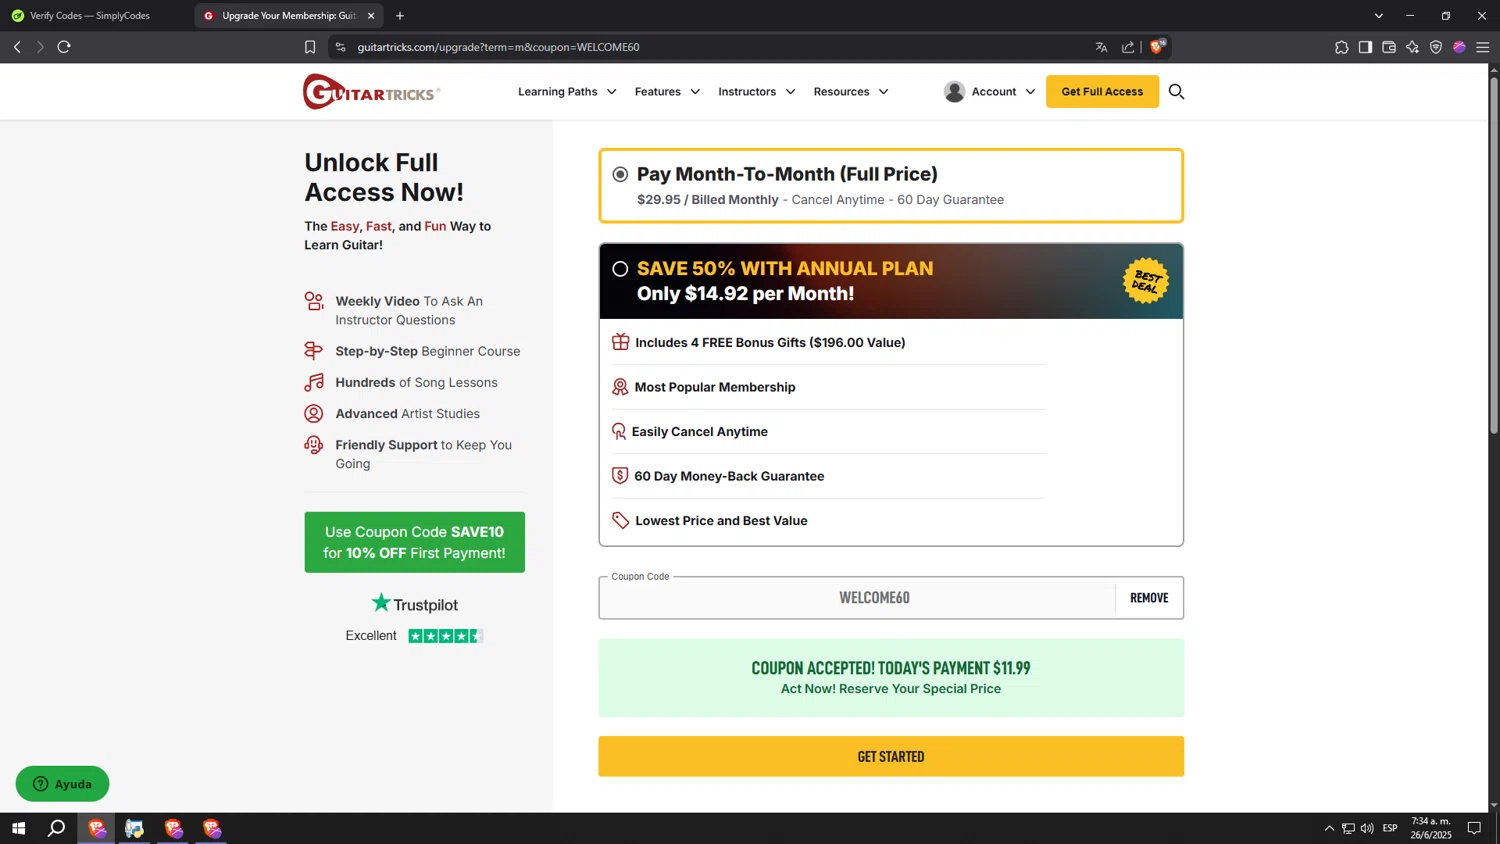The height and width of the screenshot is (844, 1500).
Task: Click the page vertical scrollbar
Action: click(x=1494, y=255)
